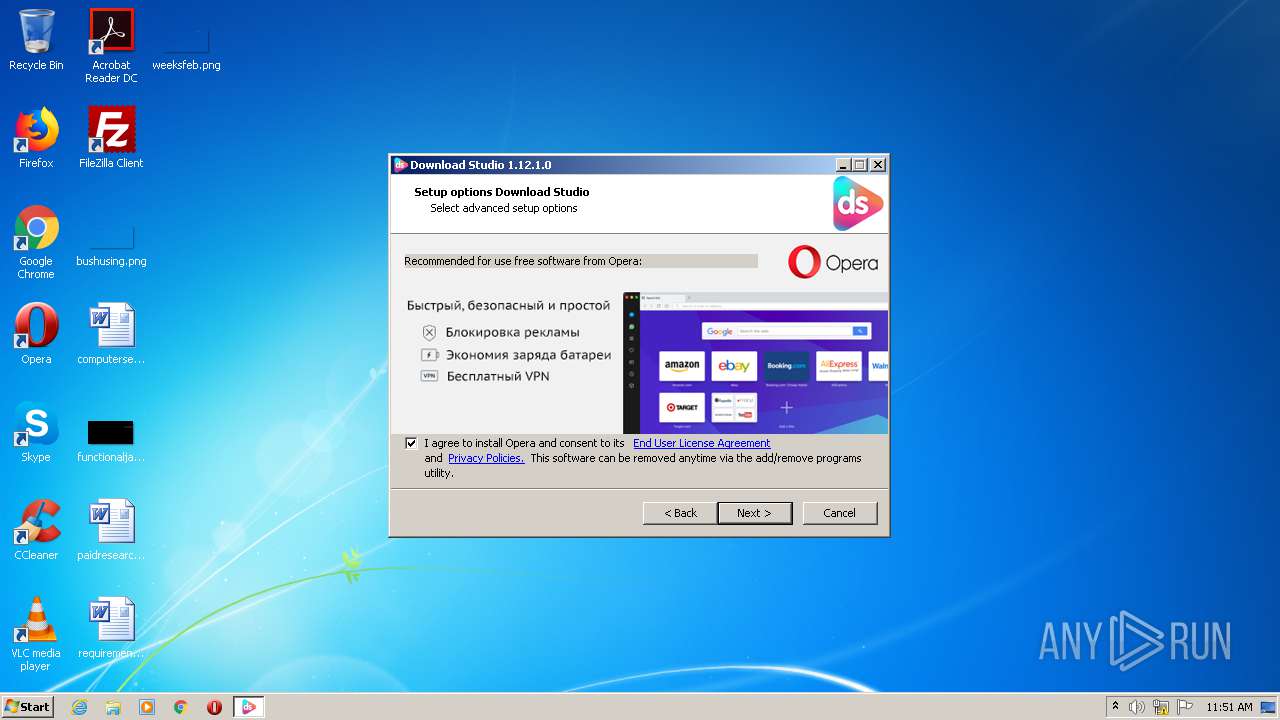Open the Privacy Policies link

486,458
